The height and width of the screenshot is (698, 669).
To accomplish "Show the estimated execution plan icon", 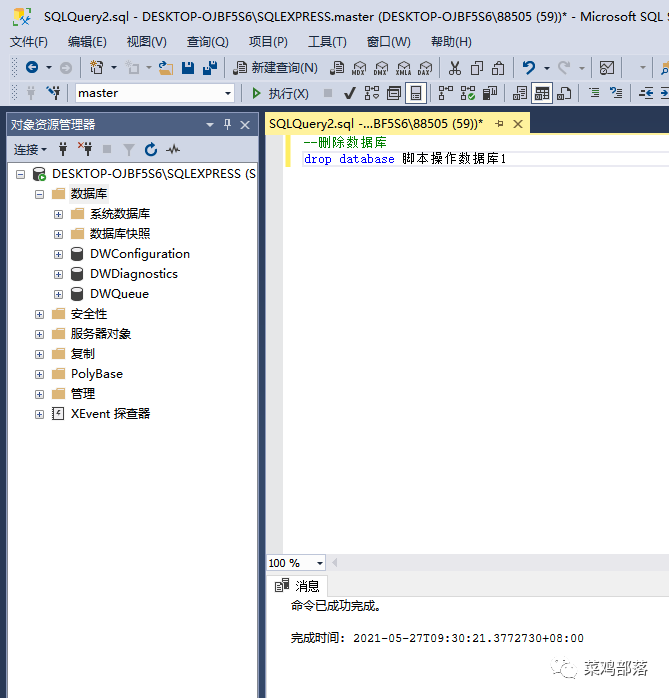I will pyautogui.click(x=372, y=93).
